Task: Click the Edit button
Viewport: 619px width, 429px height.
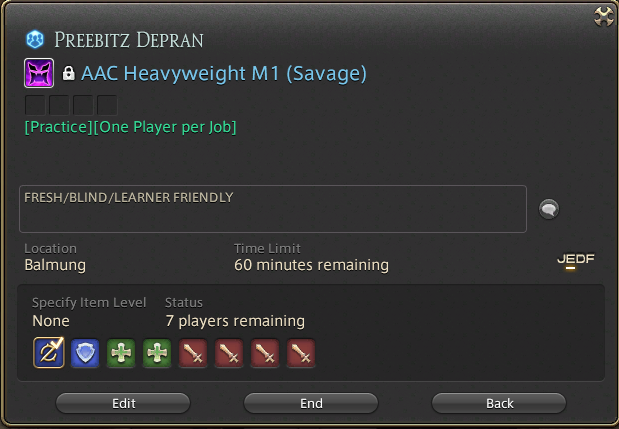Action: click(123, 403)
